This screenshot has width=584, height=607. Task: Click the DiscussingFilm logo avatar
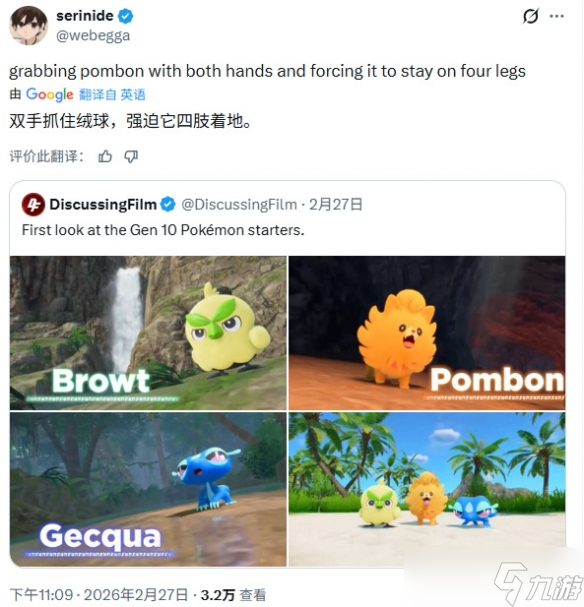(33, 204)
